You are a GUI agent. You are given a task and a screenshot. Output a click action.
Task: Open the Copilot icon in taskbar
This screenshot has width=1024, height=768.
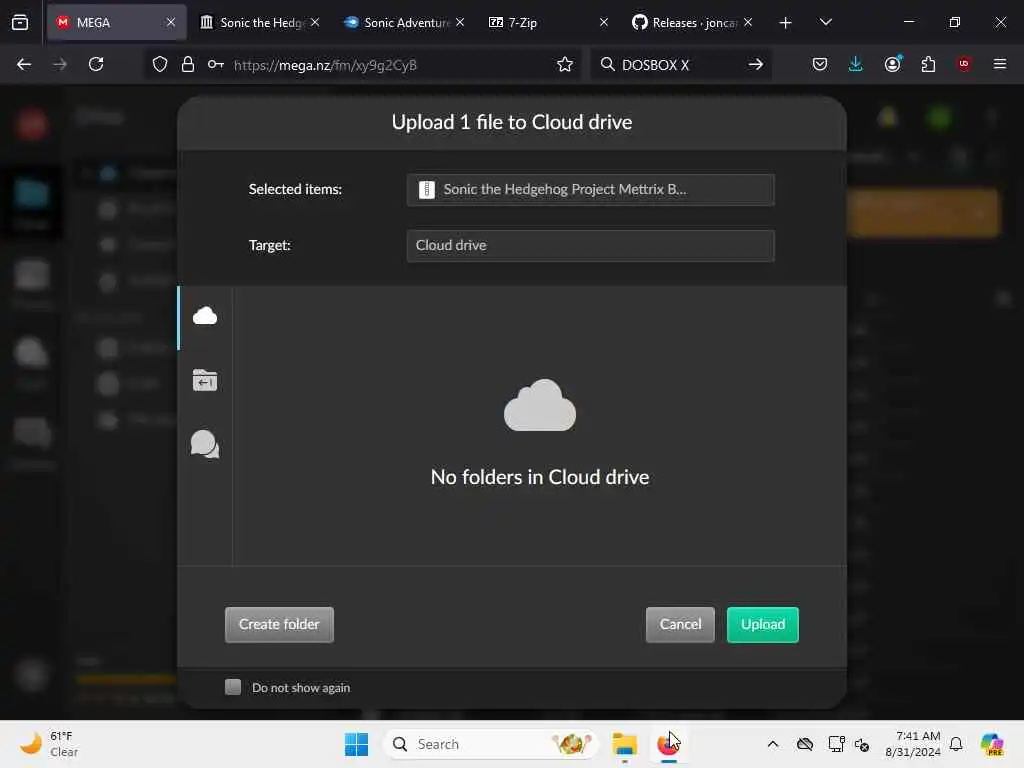click(x=992, y=744)
